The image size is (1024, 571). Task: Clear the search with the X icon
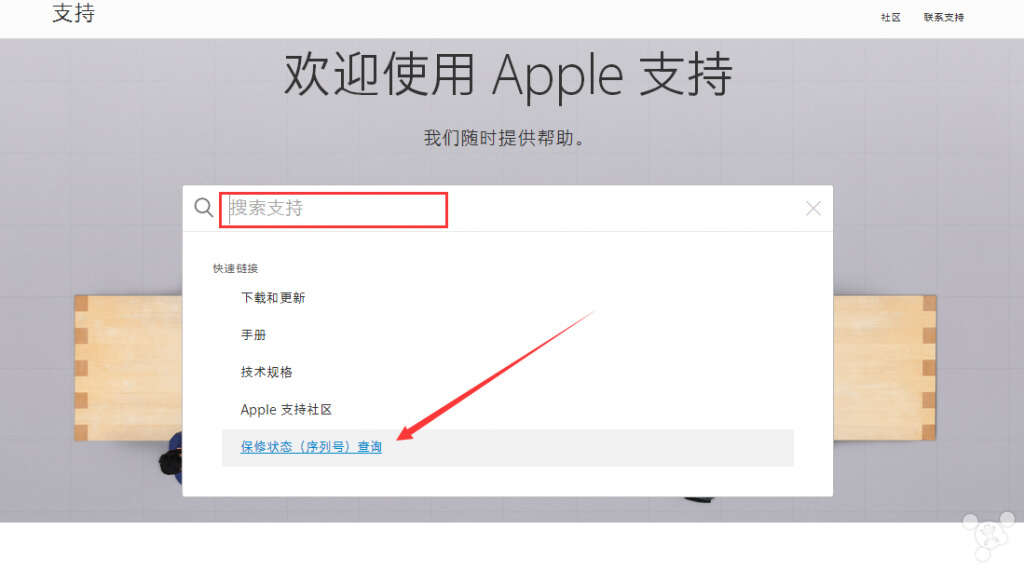[813, 208]
